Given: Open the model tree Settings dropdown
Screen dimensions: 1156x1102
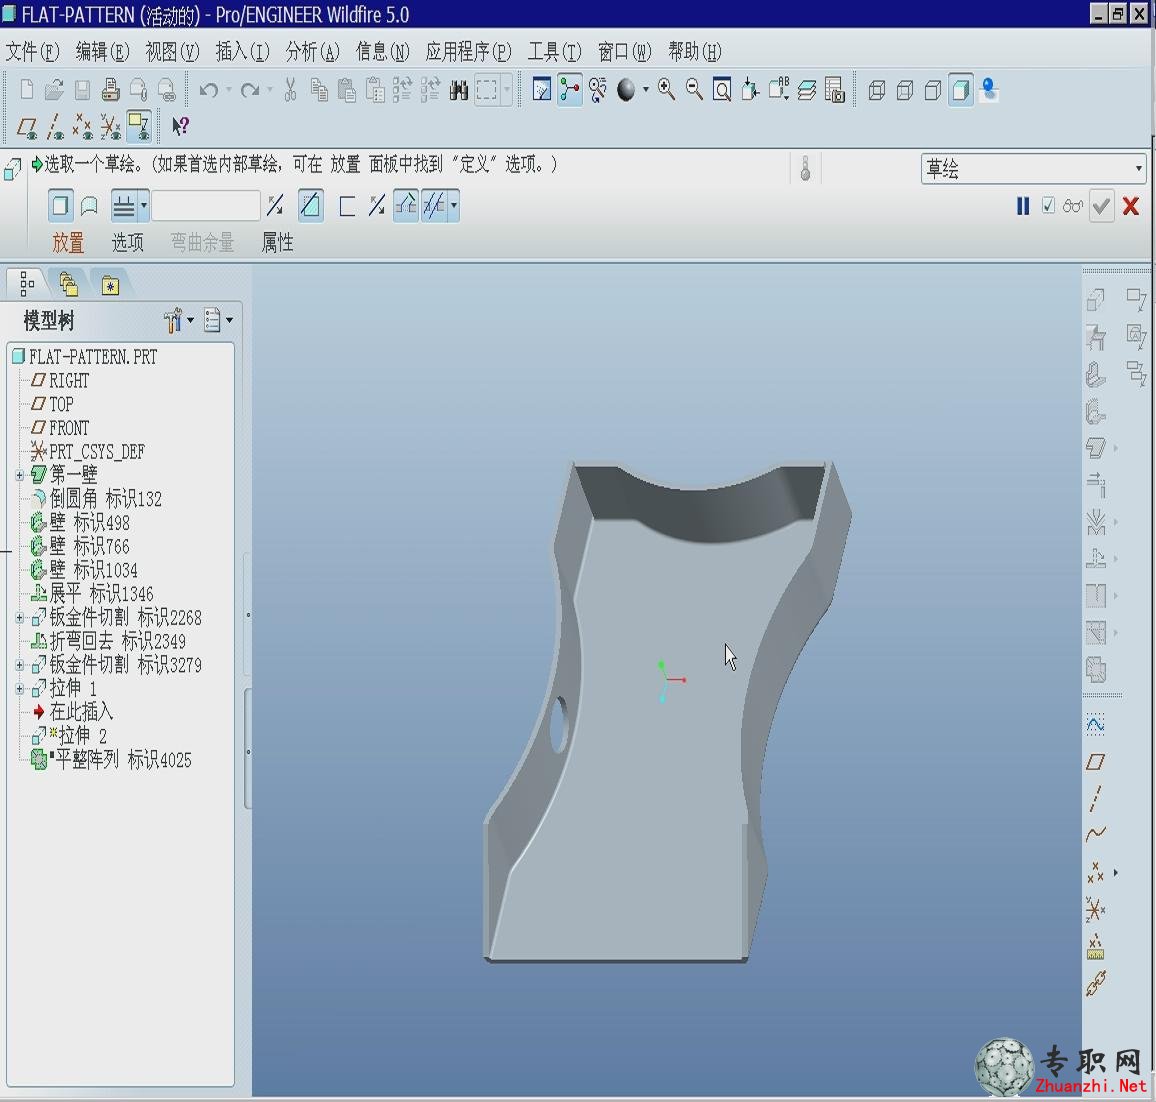Looking at the screenshot, I should [178, 320].
